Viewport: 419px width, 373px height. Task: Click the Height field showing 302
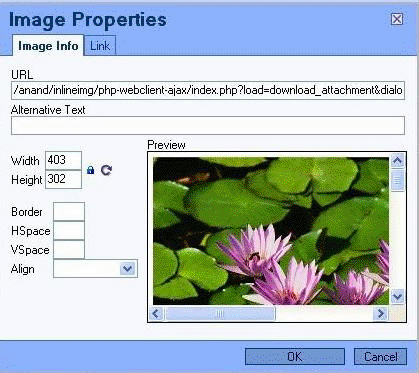click(63, 179)
